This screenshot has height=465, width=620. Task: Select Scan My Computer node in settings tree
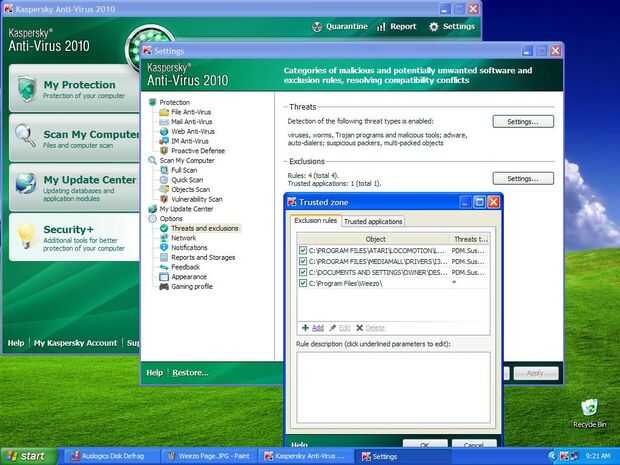pyautogui.click(x=187, y=161)
